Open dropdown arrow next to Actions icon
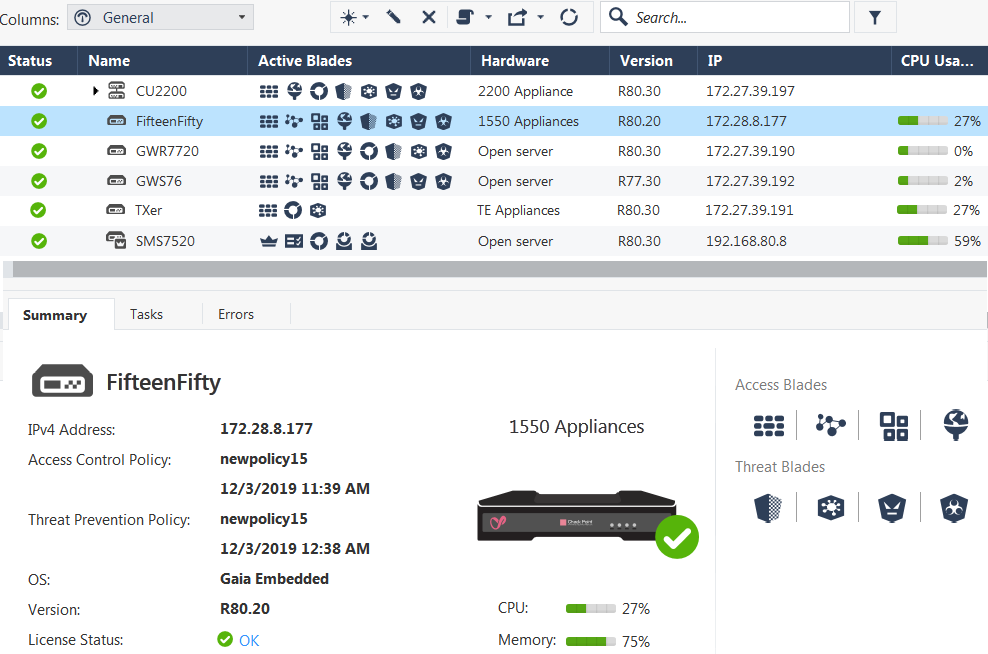The image size is (988, 654). tap(540, 18)
